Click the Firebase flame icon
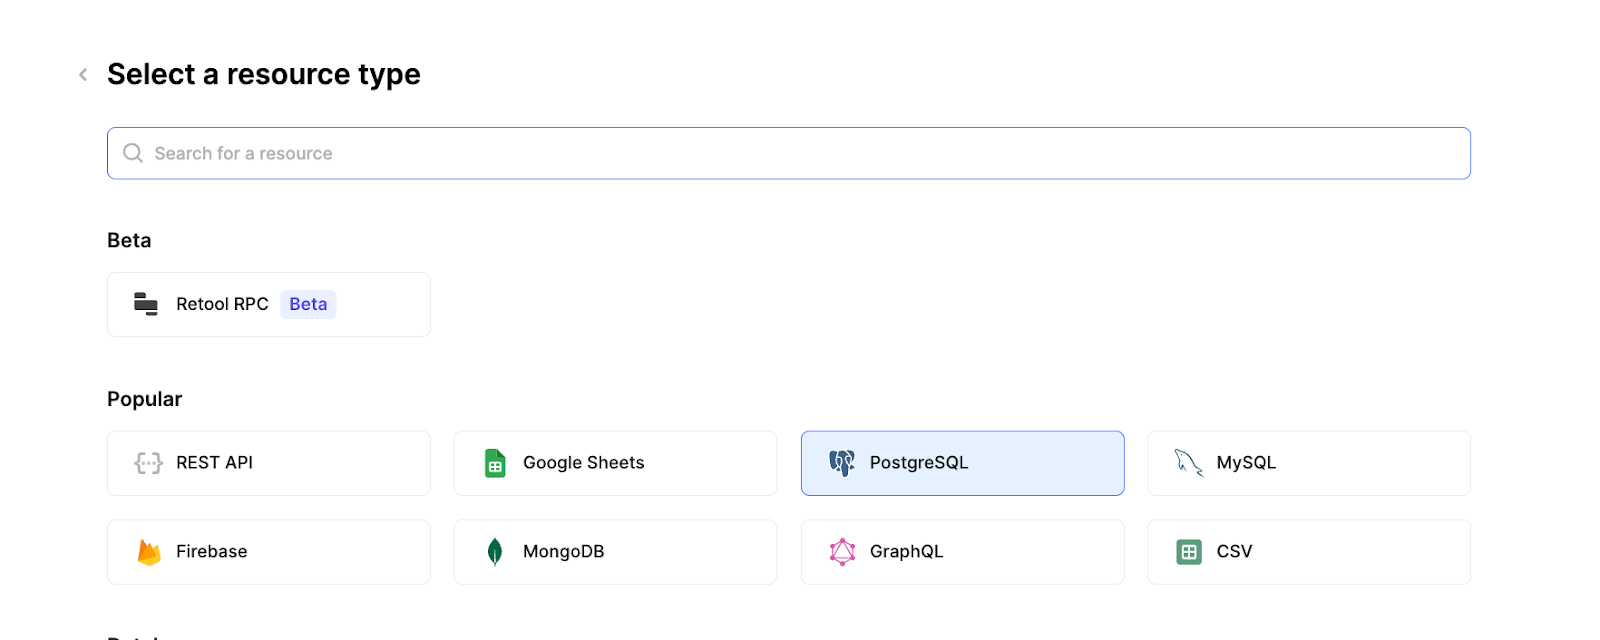This screenshot has height=640, width=1600. click(149, 552)
